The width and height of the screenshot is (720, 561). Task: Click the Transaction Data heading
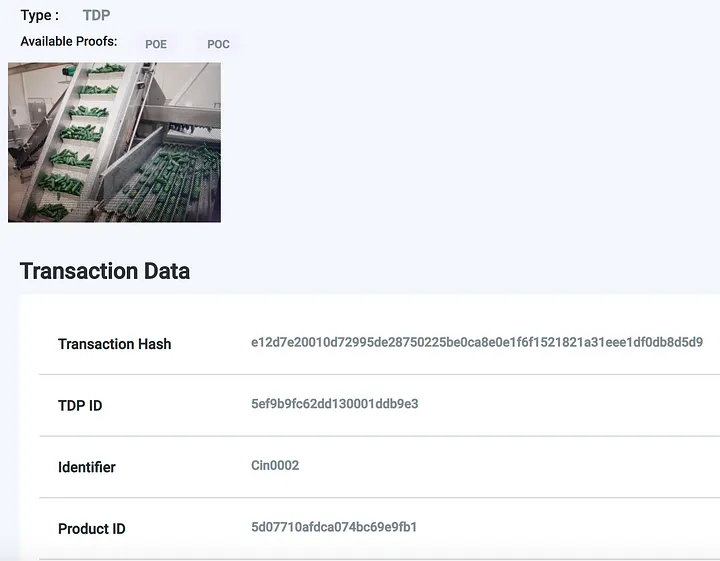point(105,270)
